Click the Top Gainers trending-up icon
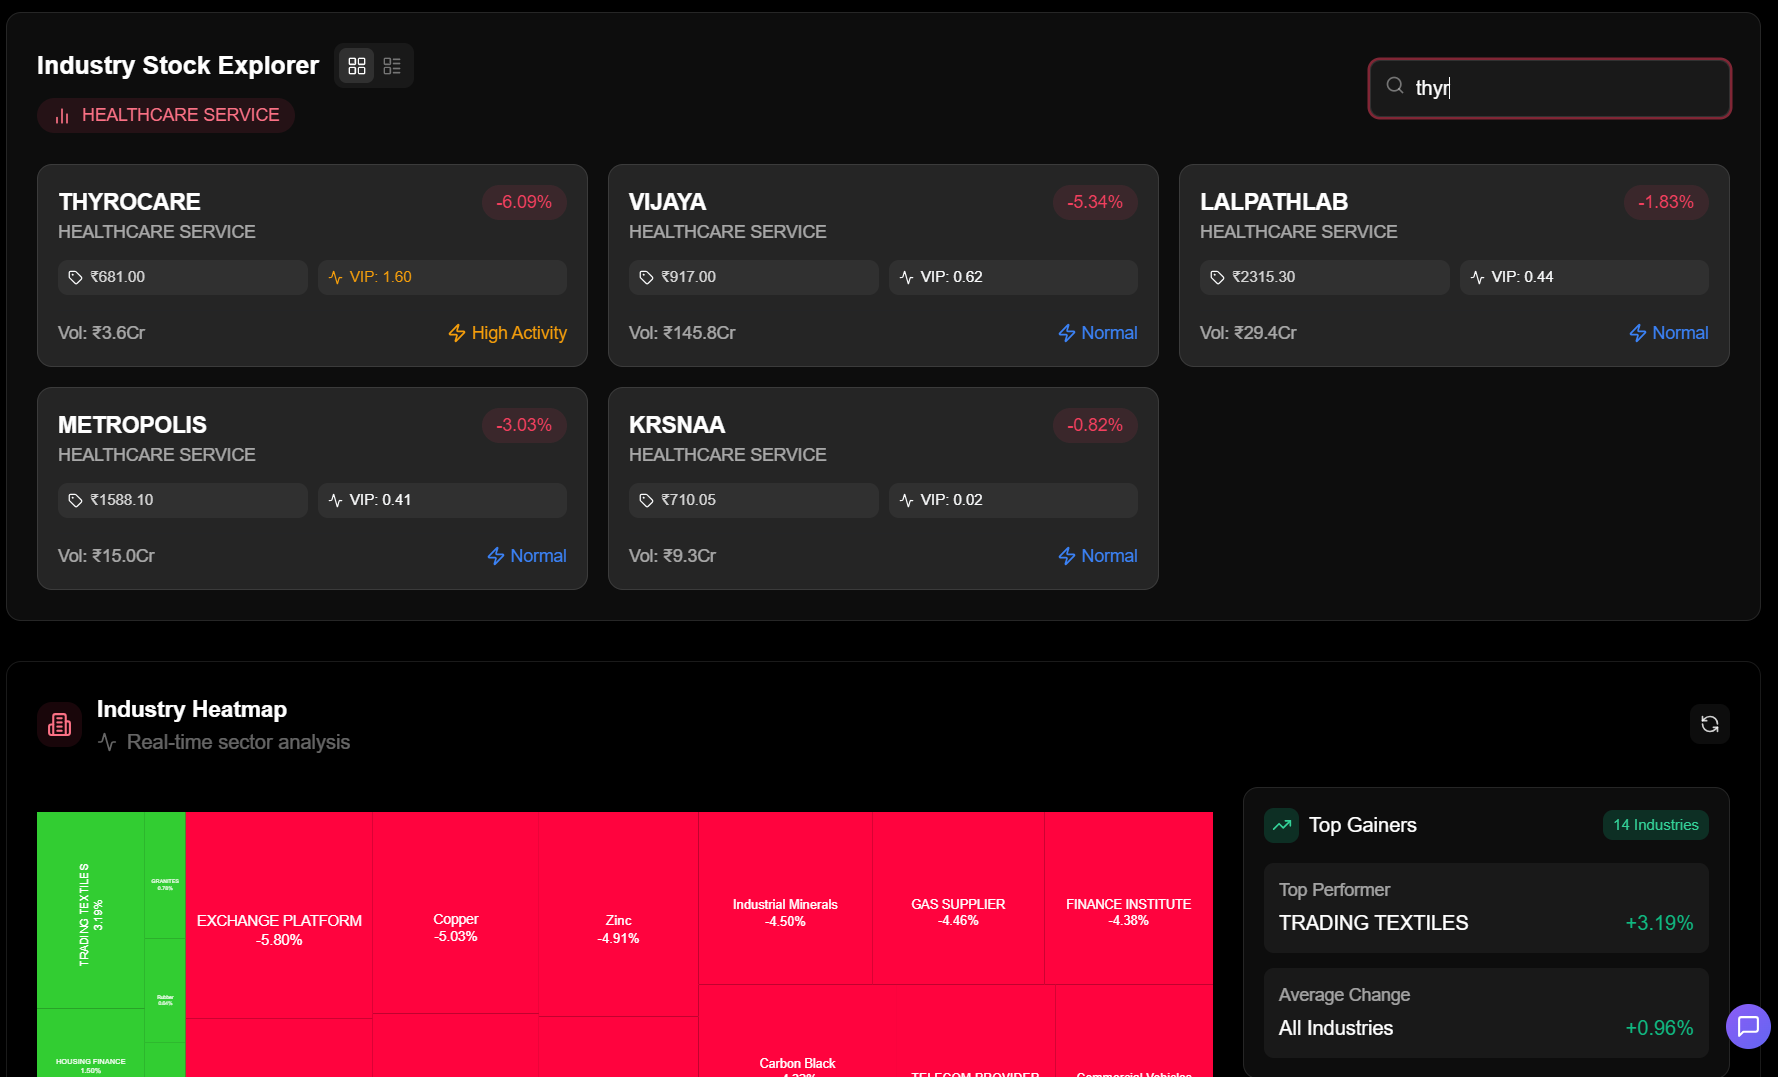The image size is (1778, 1077). pyautogui.click(x=1282, y=825)
